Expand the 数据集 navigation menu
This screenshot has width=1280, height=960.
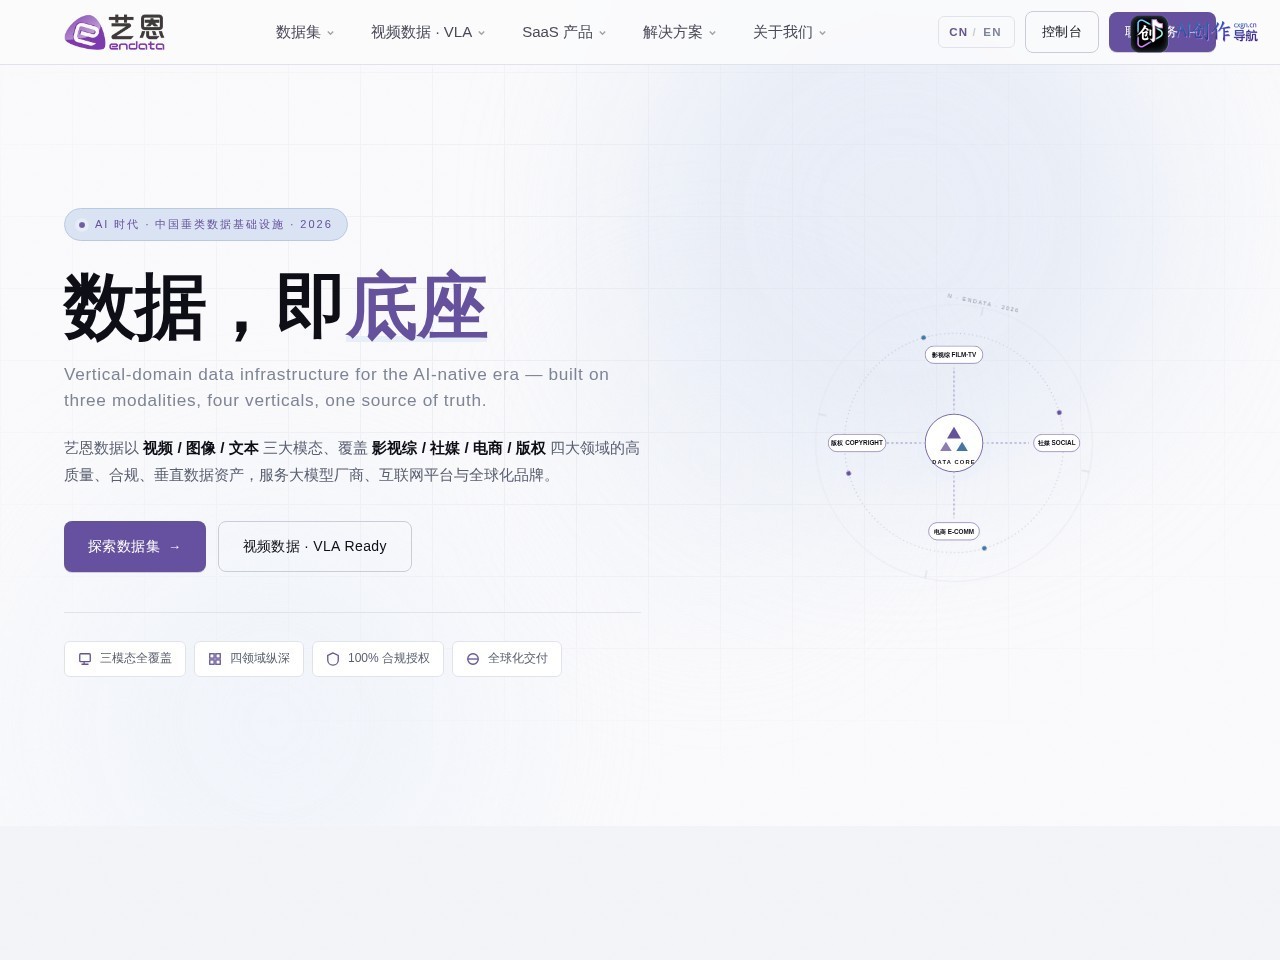(x=305, y=32)
